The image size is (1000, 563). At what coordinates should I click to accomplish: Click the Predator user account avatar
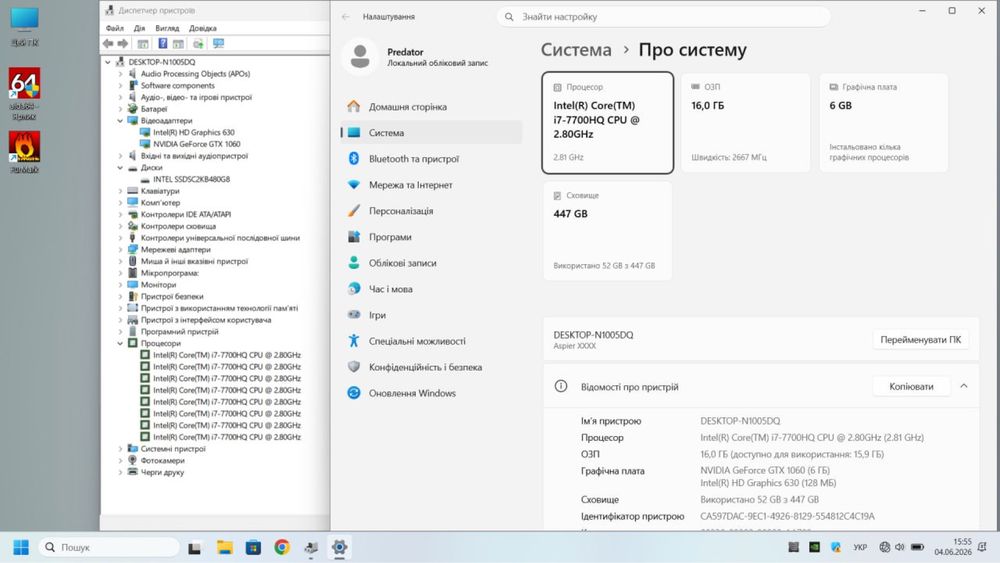(x=360, y=56)
